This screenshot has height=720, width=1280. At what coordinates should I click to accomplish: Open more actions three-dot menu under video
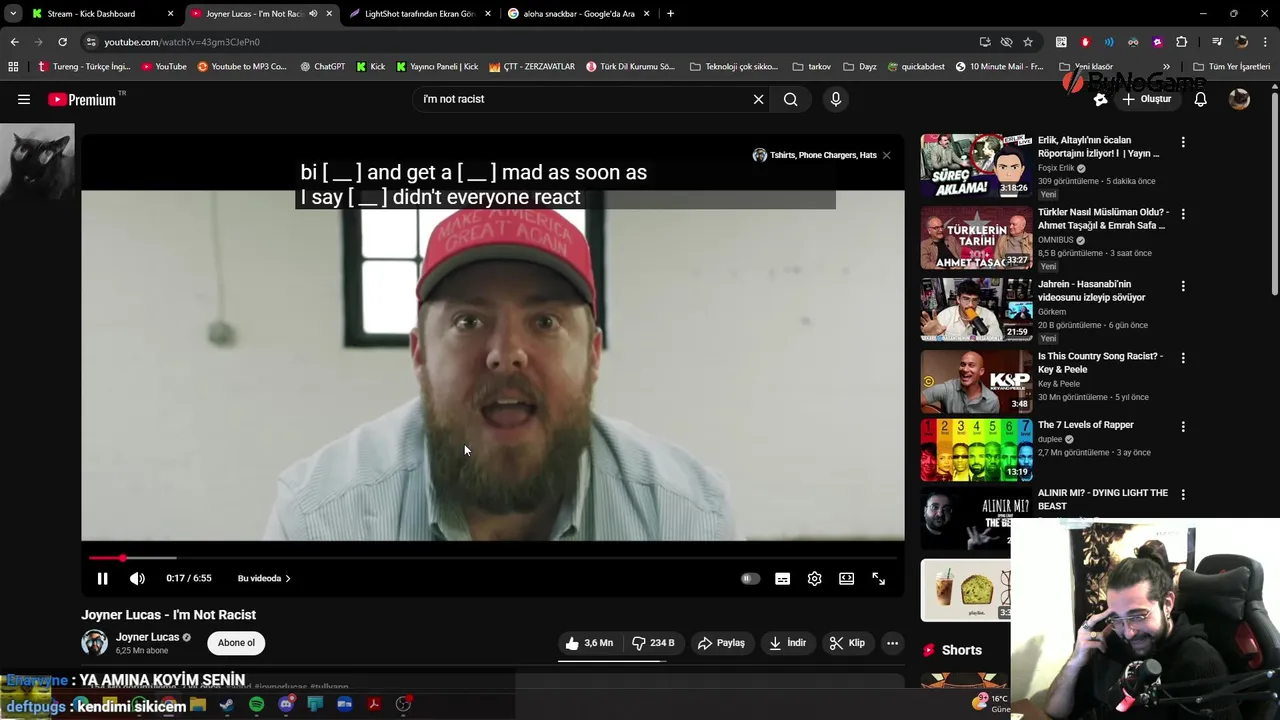[892, 643]
